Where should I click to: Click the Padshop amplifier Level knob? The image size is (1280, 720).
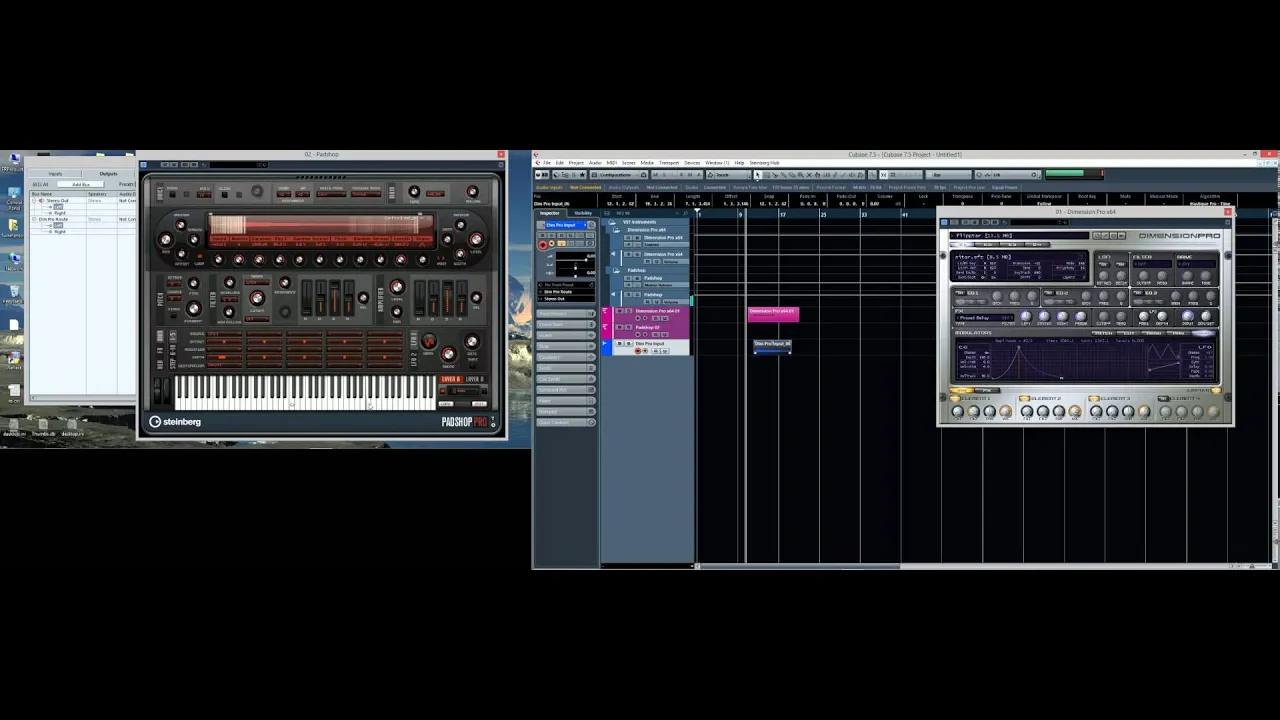[397, 286]
